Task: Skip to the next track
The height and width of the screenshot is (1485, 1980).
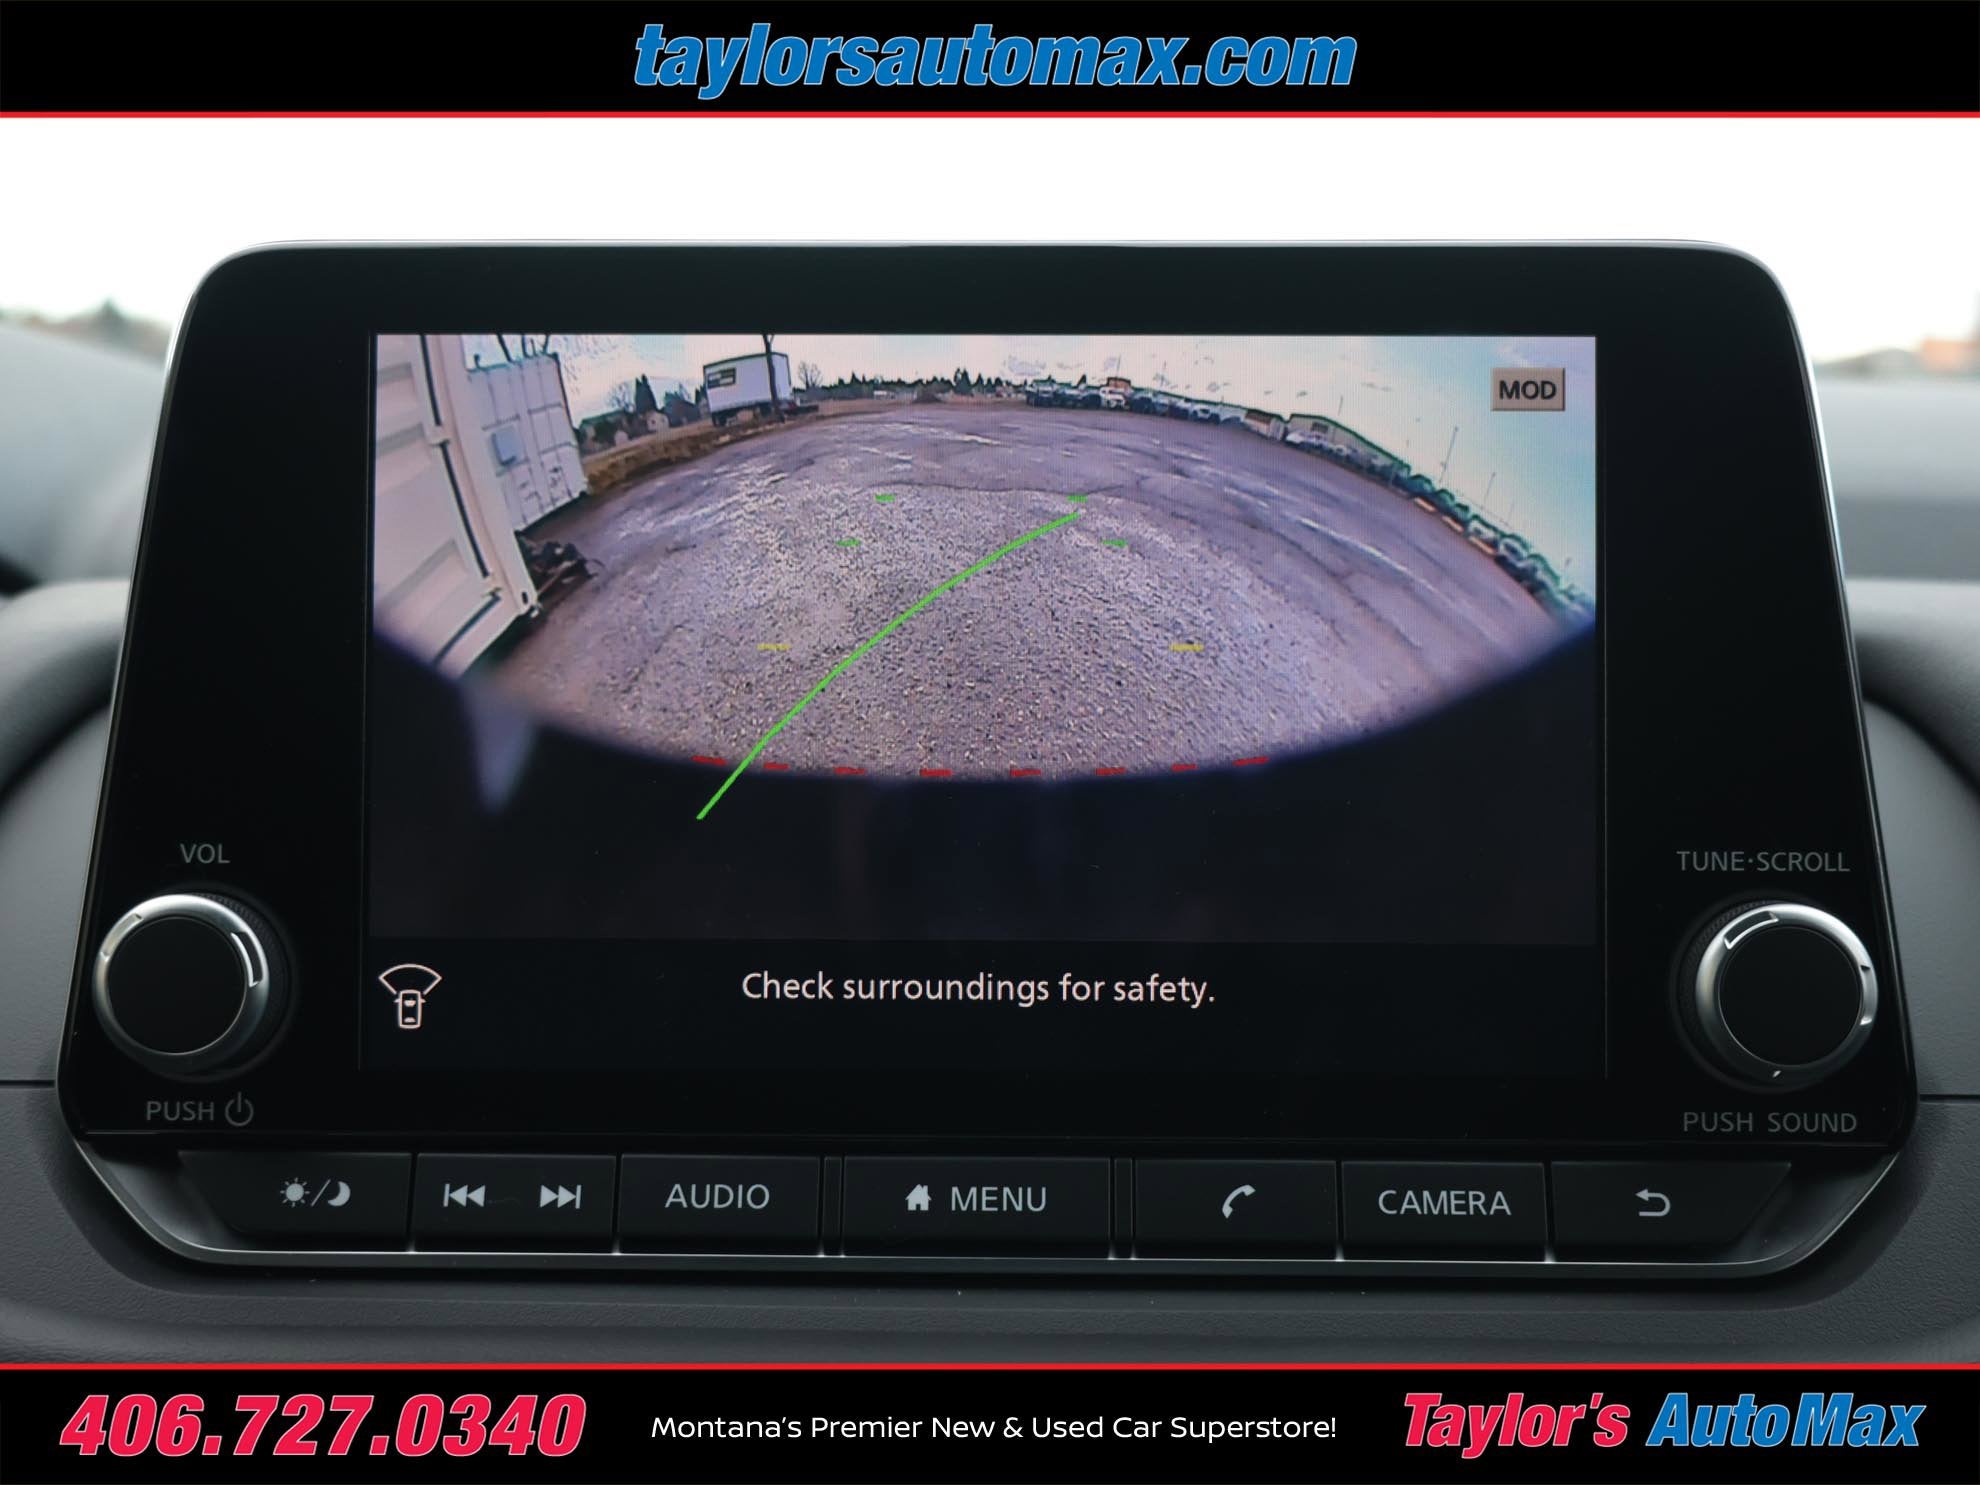Action: (560, 1197)
